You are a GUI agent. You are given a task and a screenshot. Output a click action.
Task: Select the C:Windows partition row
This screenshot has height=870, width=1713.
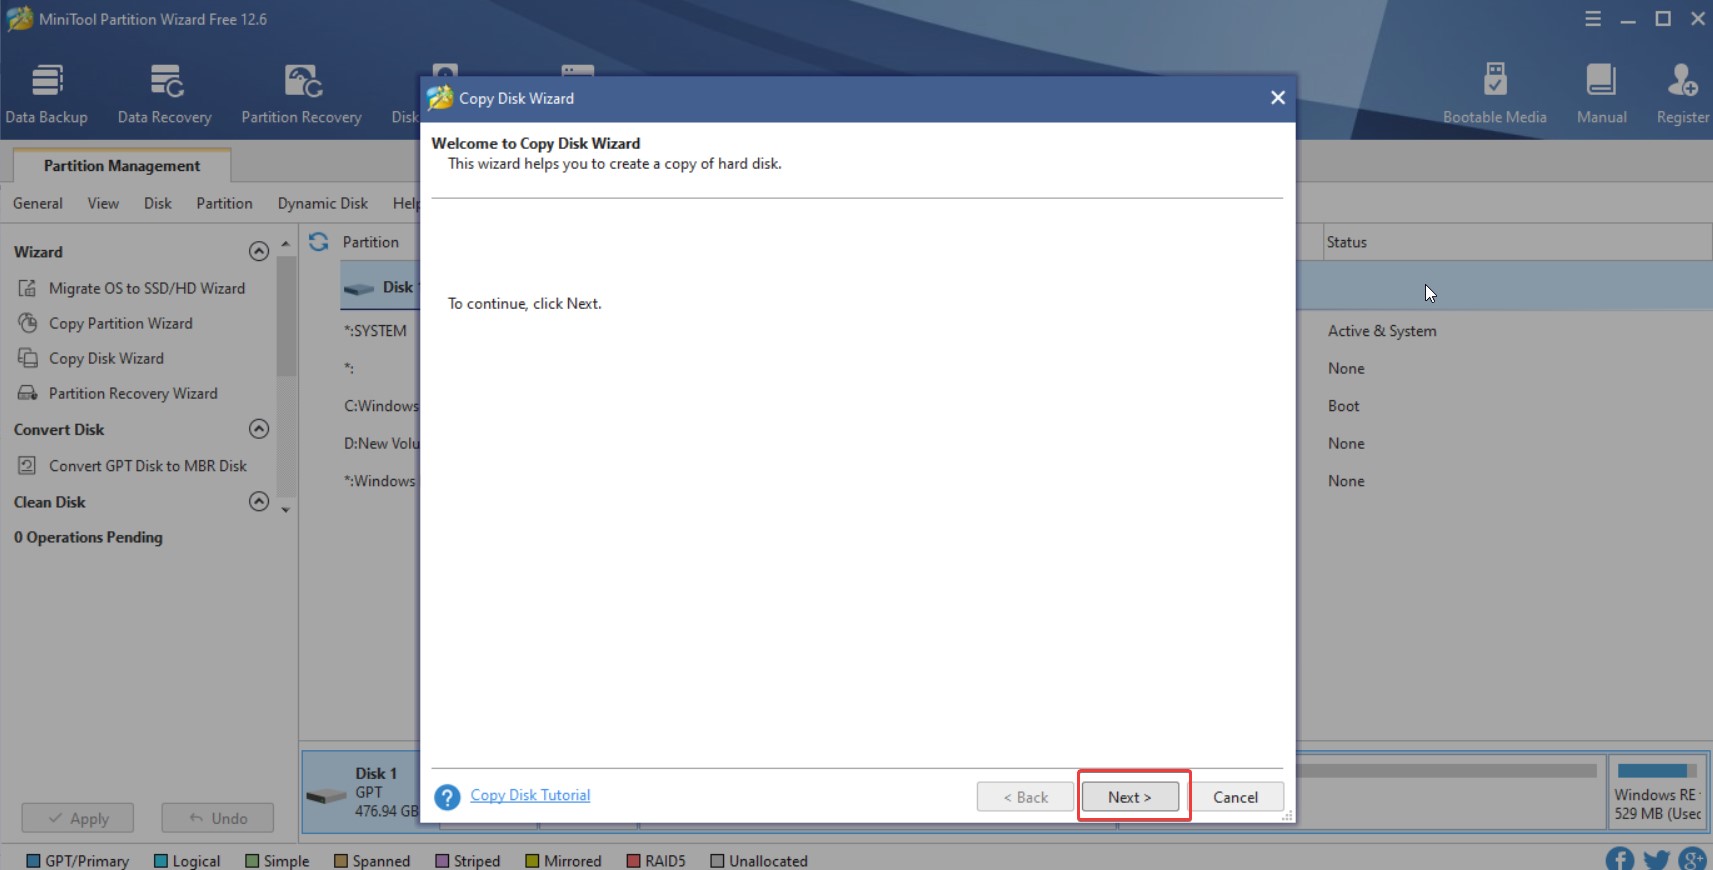point(380,406)
